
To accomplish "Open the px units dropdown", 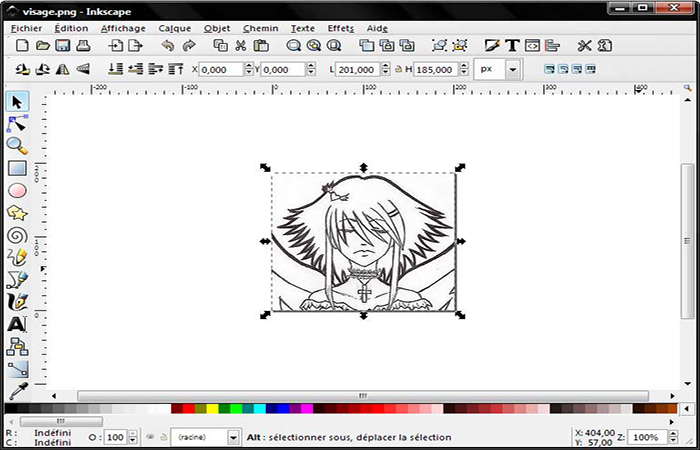I will (x=513, y=70).
